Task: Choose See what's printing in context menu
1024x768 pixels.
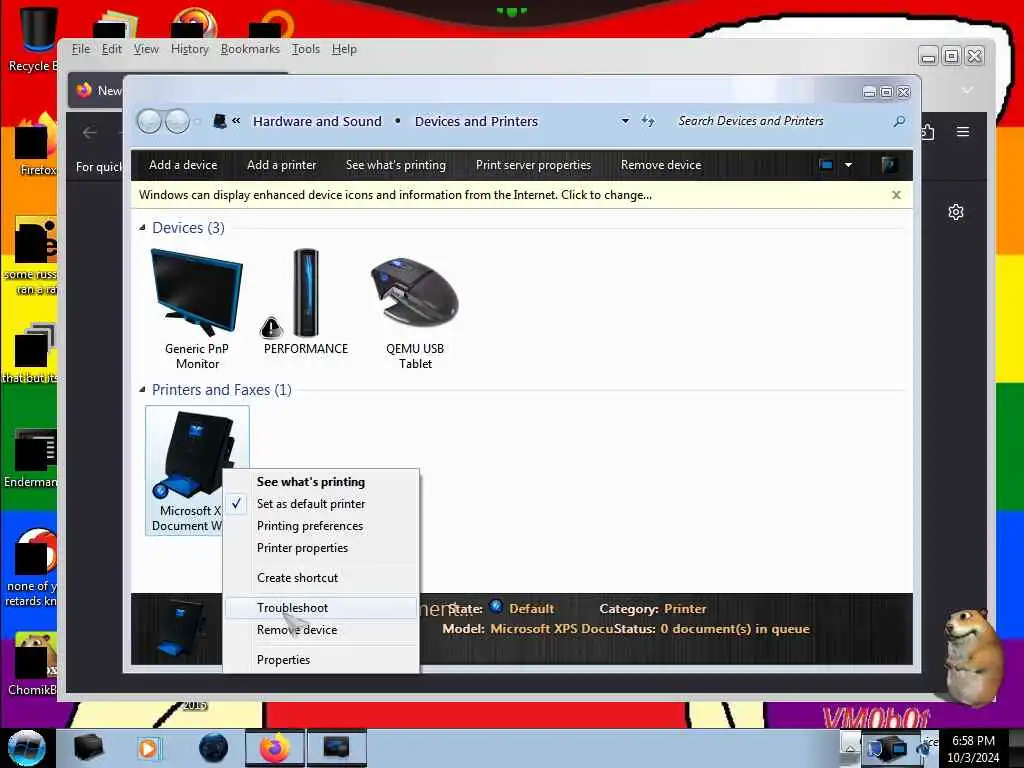Action: click(x=321, y=482)
